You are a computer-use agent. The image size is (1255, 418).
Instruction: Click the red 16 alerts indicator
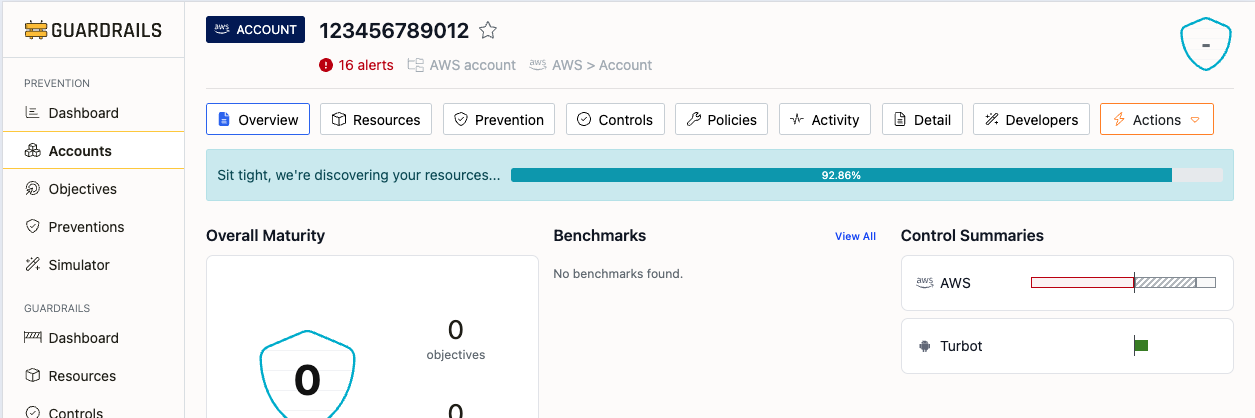(x=356, y=65)
